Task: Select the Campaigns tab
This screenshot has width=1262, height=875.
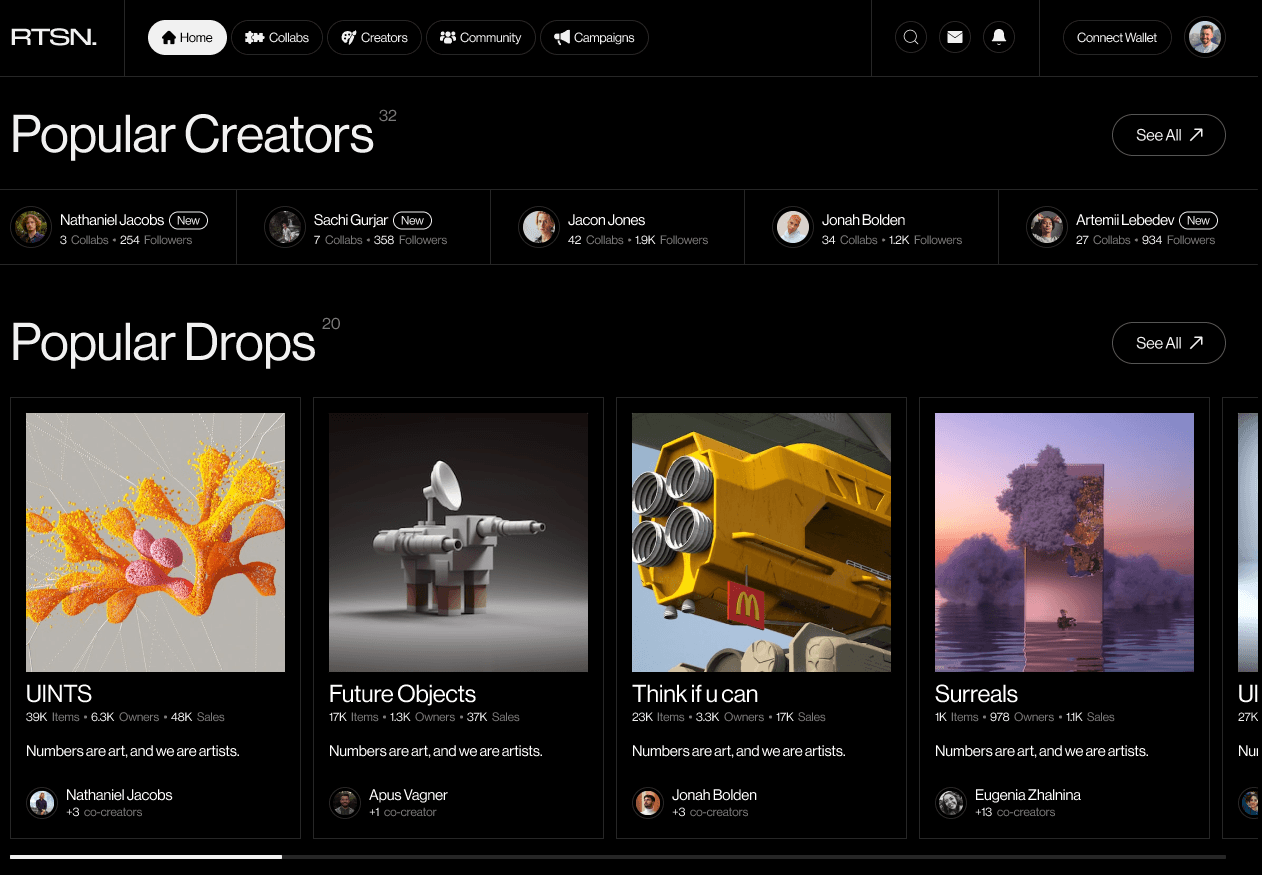Action: click(594, 38)
